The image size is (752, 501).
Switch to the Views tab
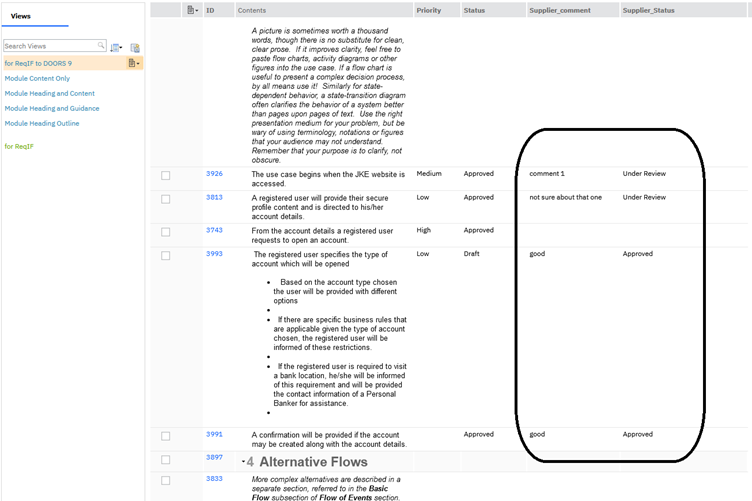tap(21, 16)
